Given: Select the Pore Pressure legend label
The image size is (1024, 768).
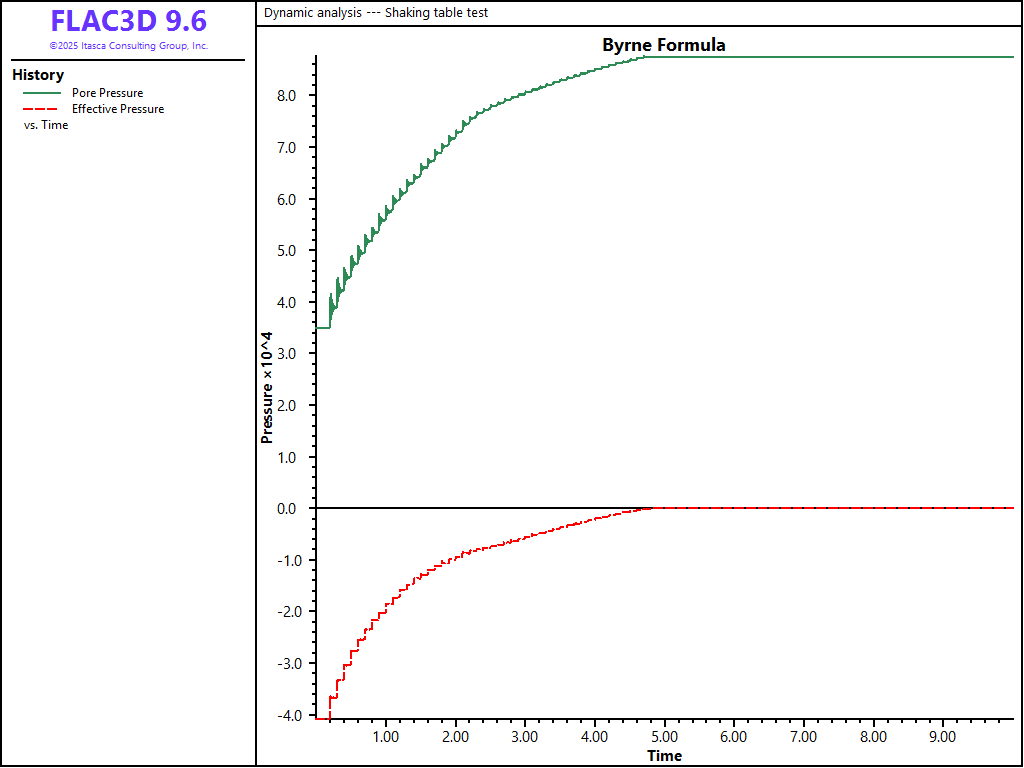Looking at the screenshot, I should pyautogui.click(x=107, y=93).
